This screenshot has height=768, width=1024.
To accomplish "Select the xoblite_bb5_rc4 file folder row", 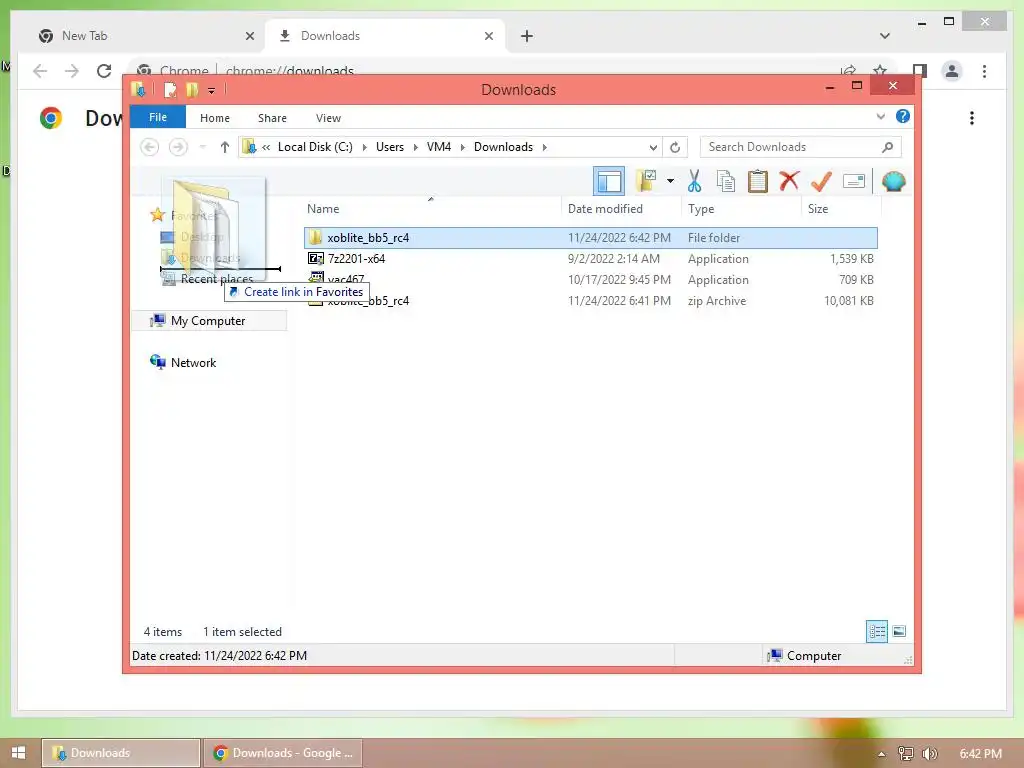I will [591, 238].
